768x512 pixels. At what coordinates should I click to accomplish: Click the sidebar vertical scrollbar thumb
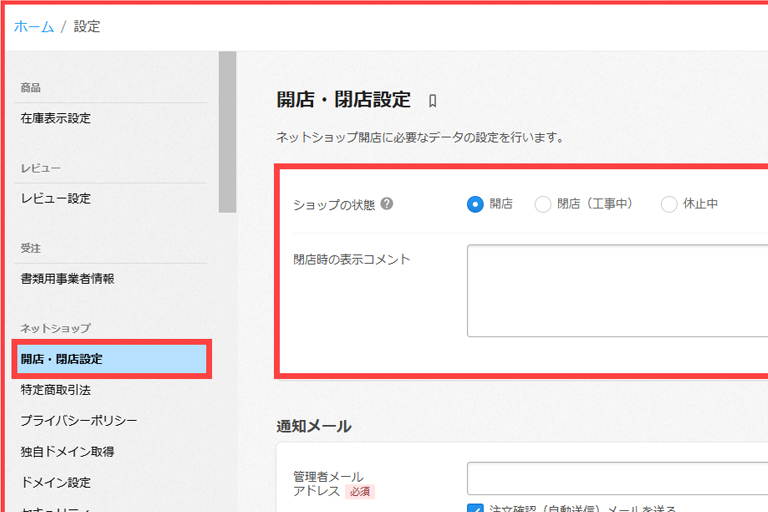[x=227, y=132]
